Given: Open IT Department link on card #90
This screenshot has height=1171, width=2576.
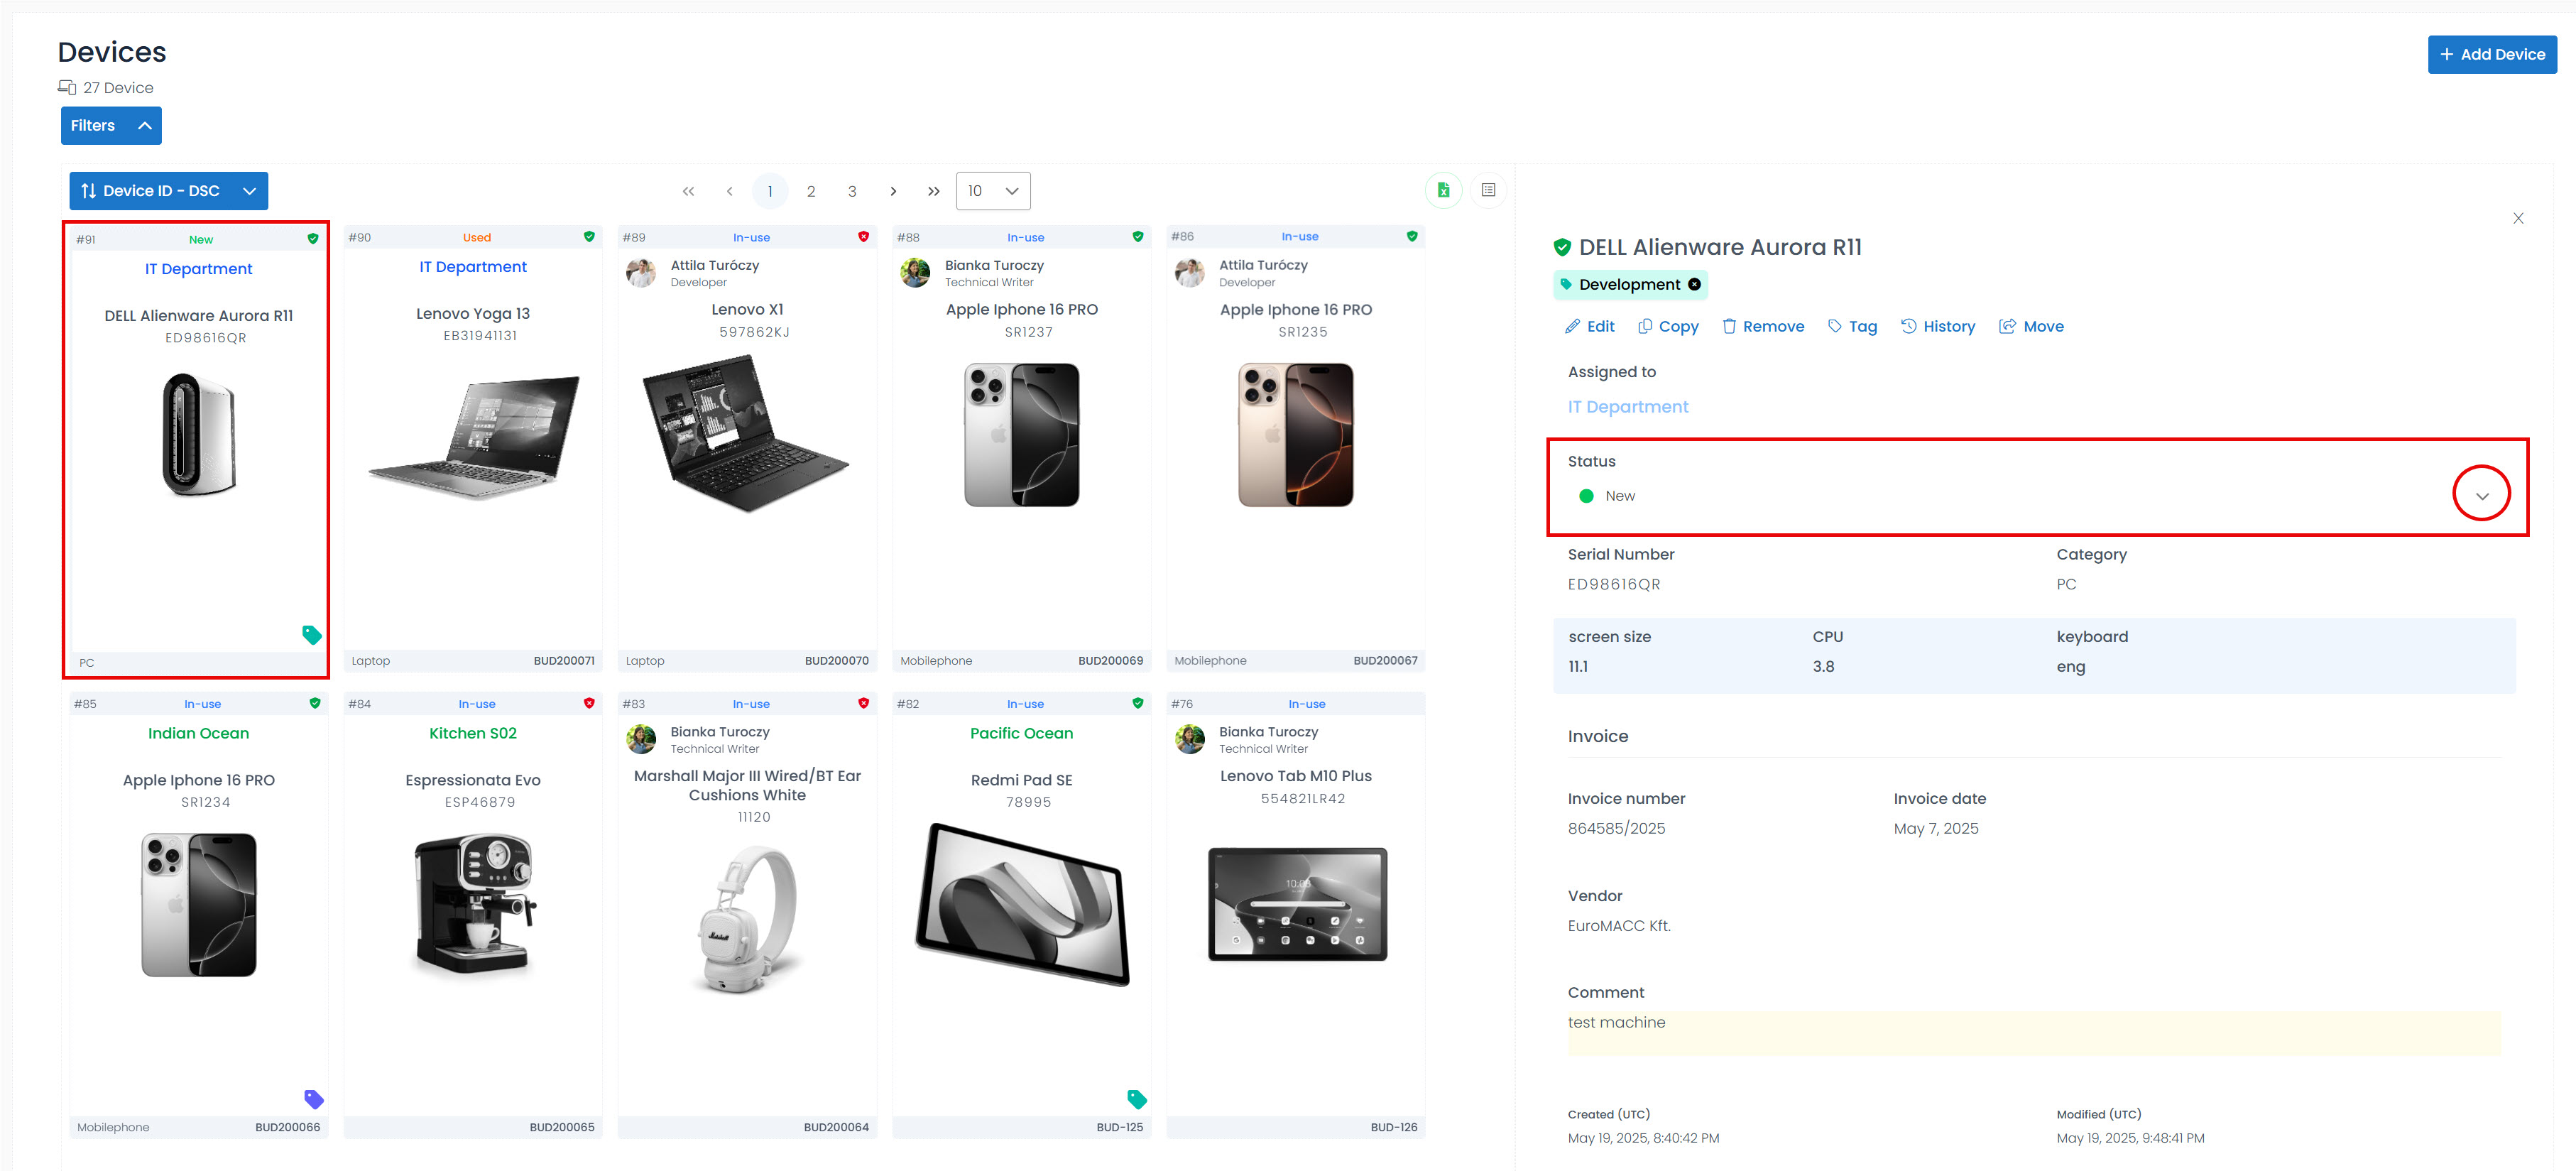Looking at the screenshot, I should click(x=472, y=267).
